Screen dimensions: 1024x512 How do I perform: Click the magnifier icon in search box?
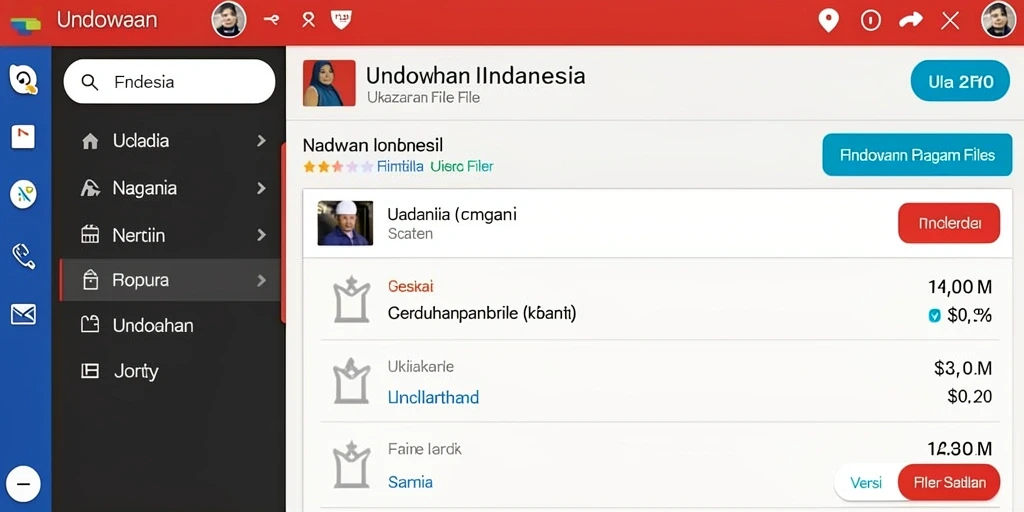89,82
